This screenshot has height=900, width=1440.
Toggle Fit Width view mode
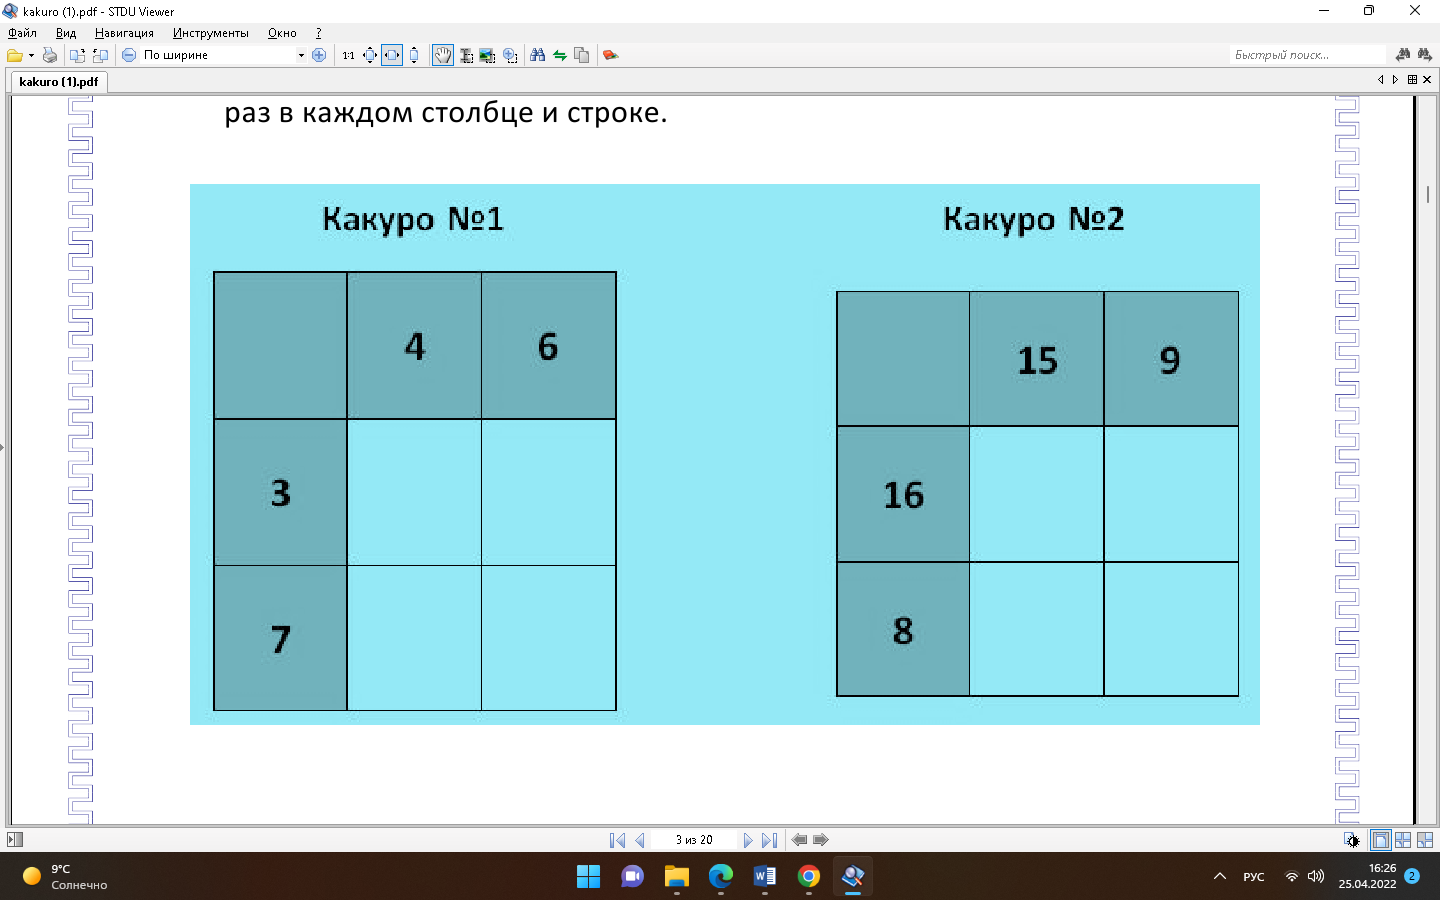pyautogui.click(x=392, y=55)
